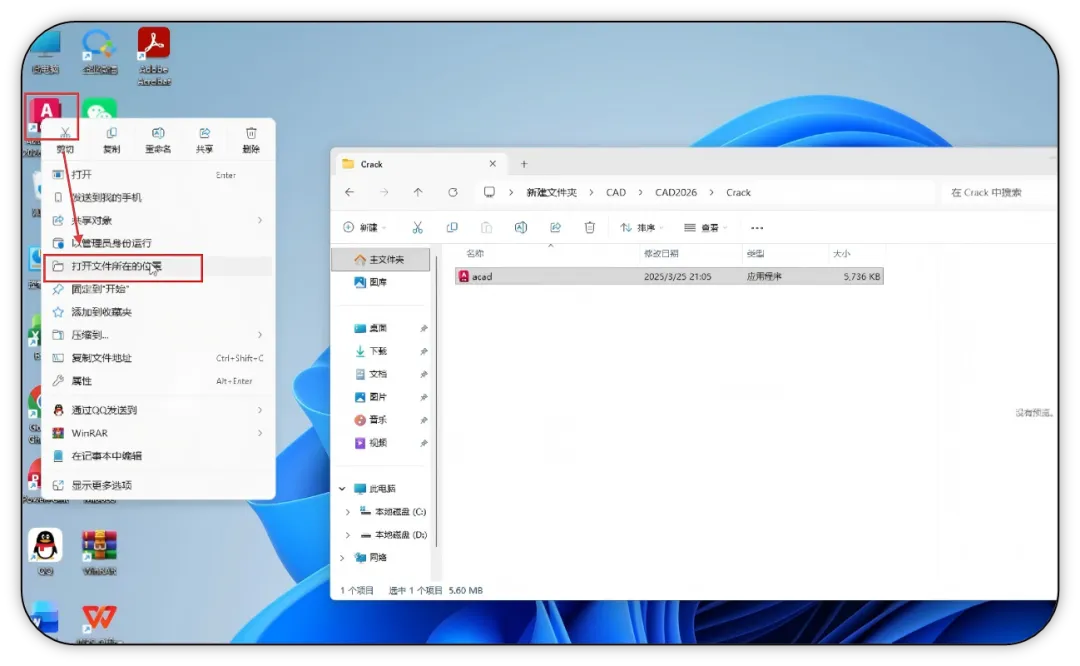The width and height of the screenshot is (1080, 666).
Task: Open Adobe Acrobat desktop icon
Action: pos(154,55)
